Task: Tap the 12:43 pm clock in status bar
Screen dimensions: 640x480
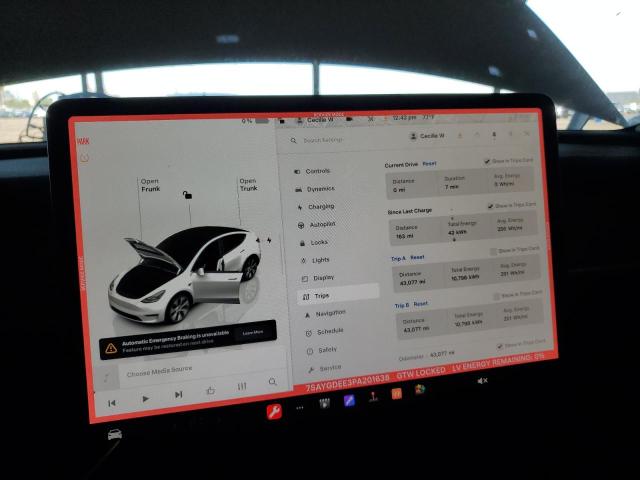Action: coord(404,118)
